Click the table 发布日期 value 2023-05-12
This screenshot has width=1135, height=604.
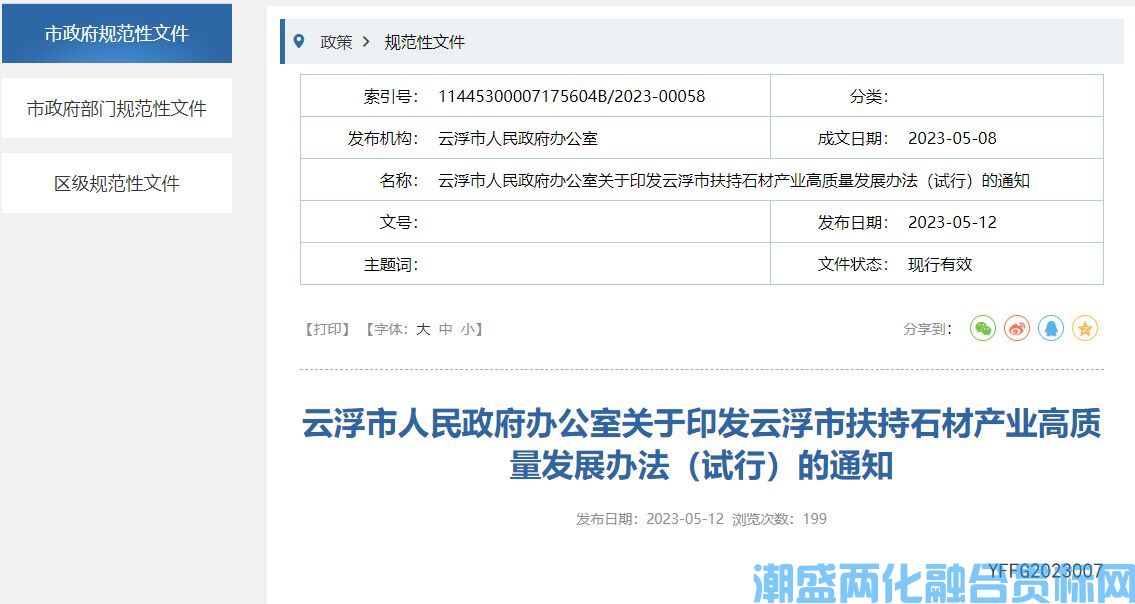(953, 222)
